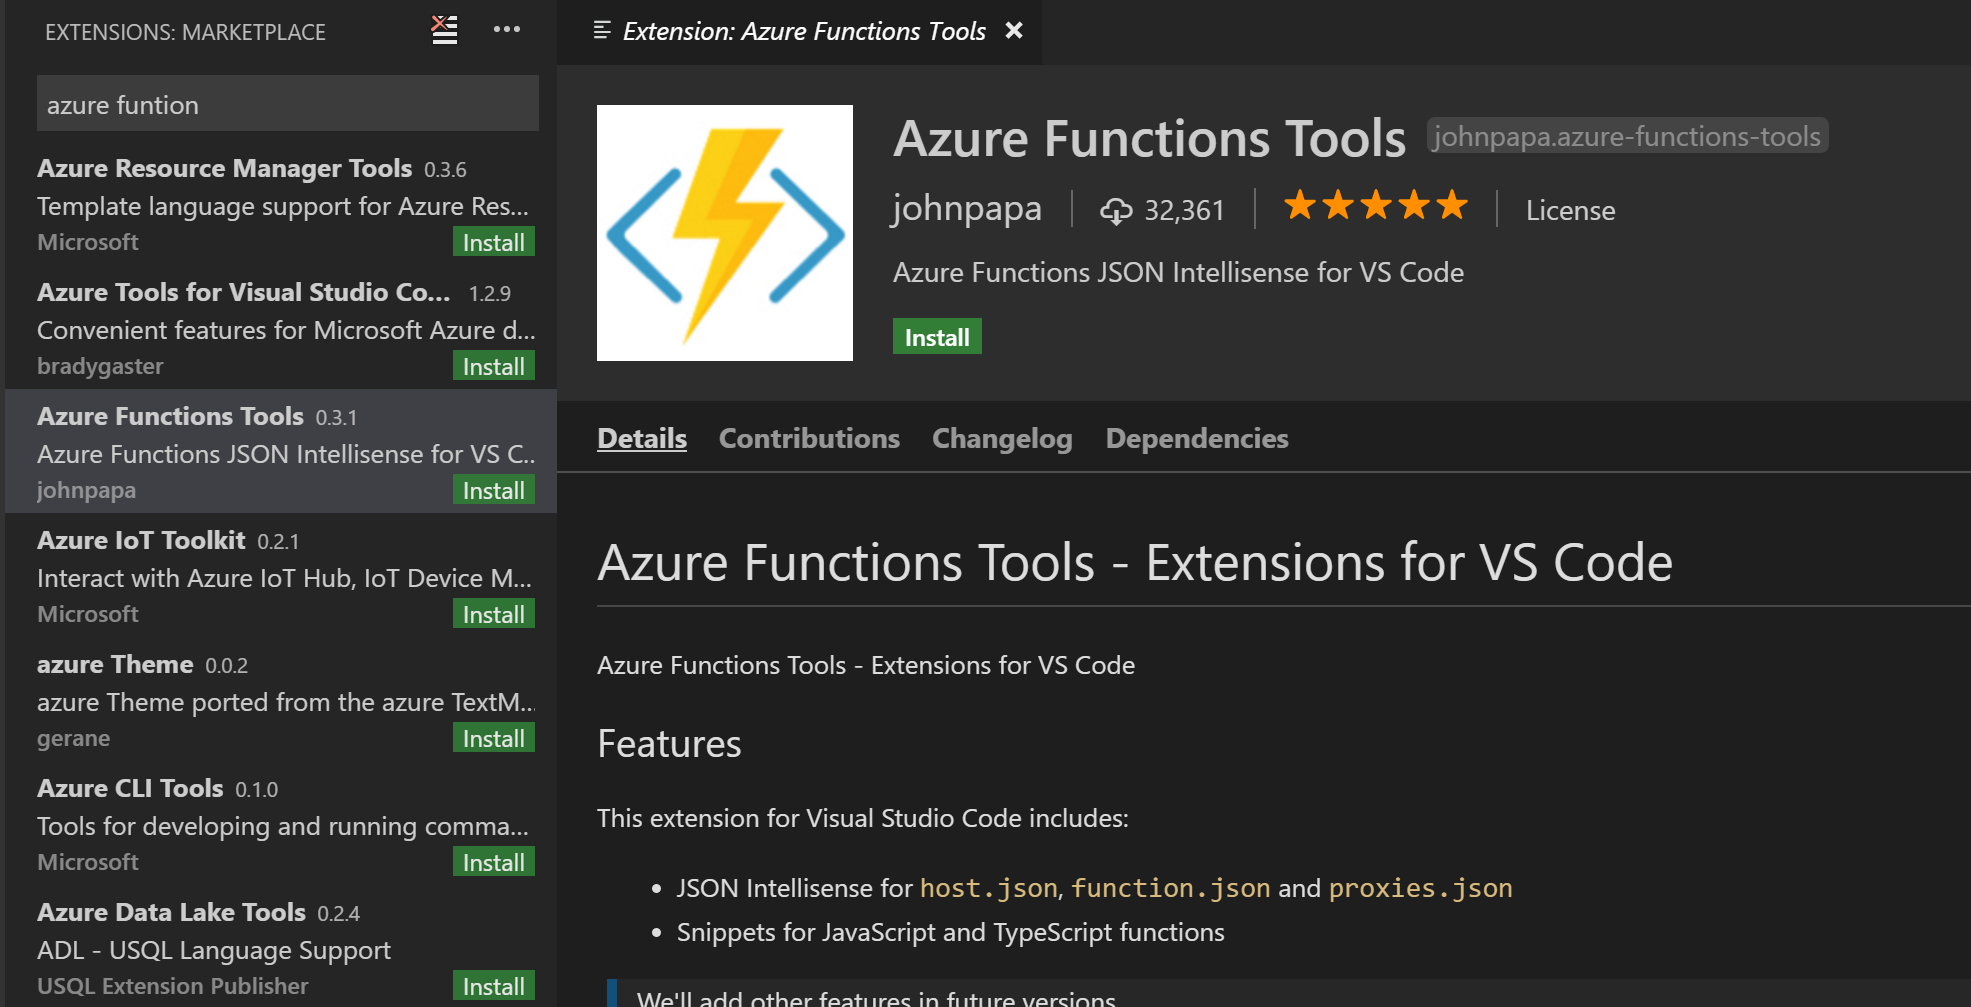Click Azure Functions Tools title heading
The image size is (1971, 1007).
pos(1149,138)
